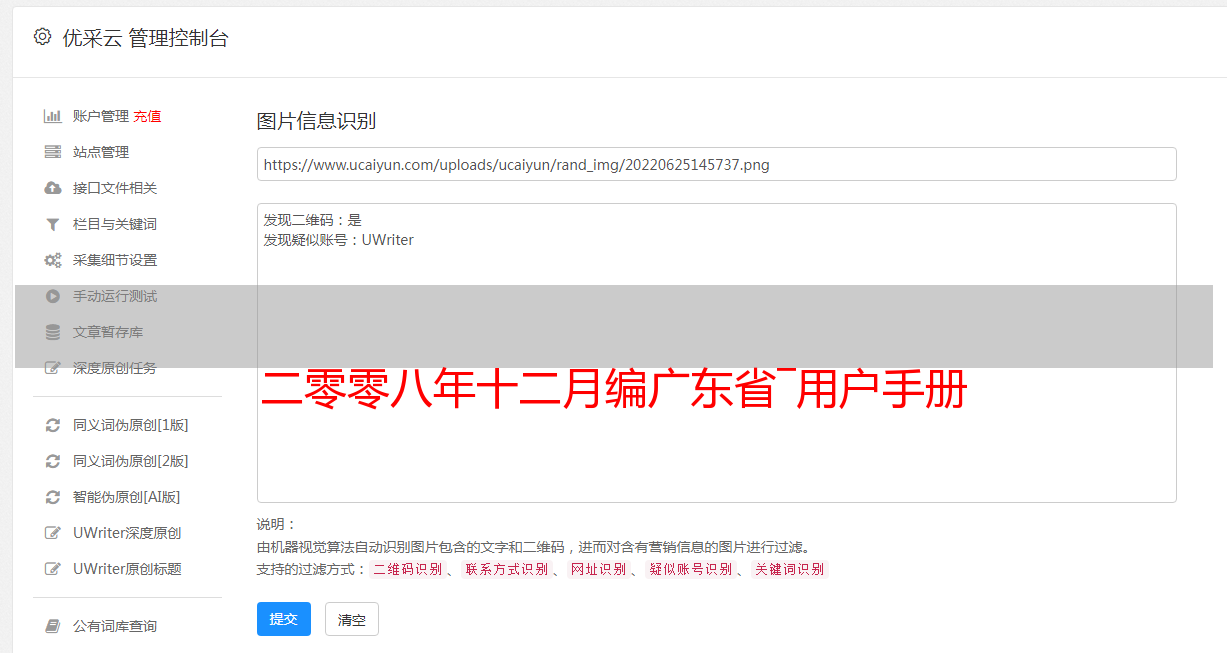The image size is (1227, 653).
Task: Click the refresh icon for 同义词伪原创[2版]
Action: pyautogui.click(x=53, y=461)
